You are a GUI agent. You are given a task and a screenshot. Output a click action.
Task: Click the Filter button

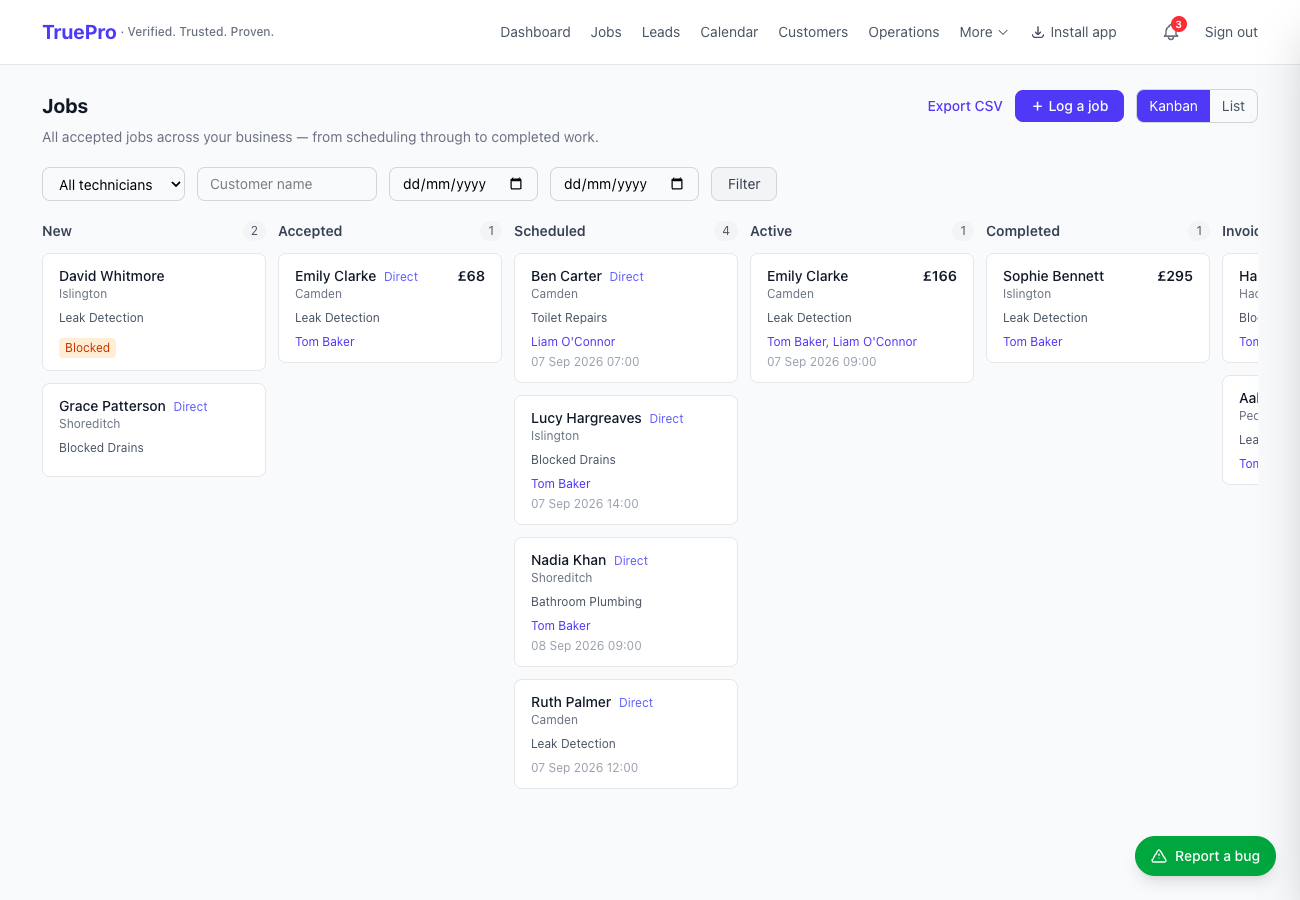[x=744, y=184]
